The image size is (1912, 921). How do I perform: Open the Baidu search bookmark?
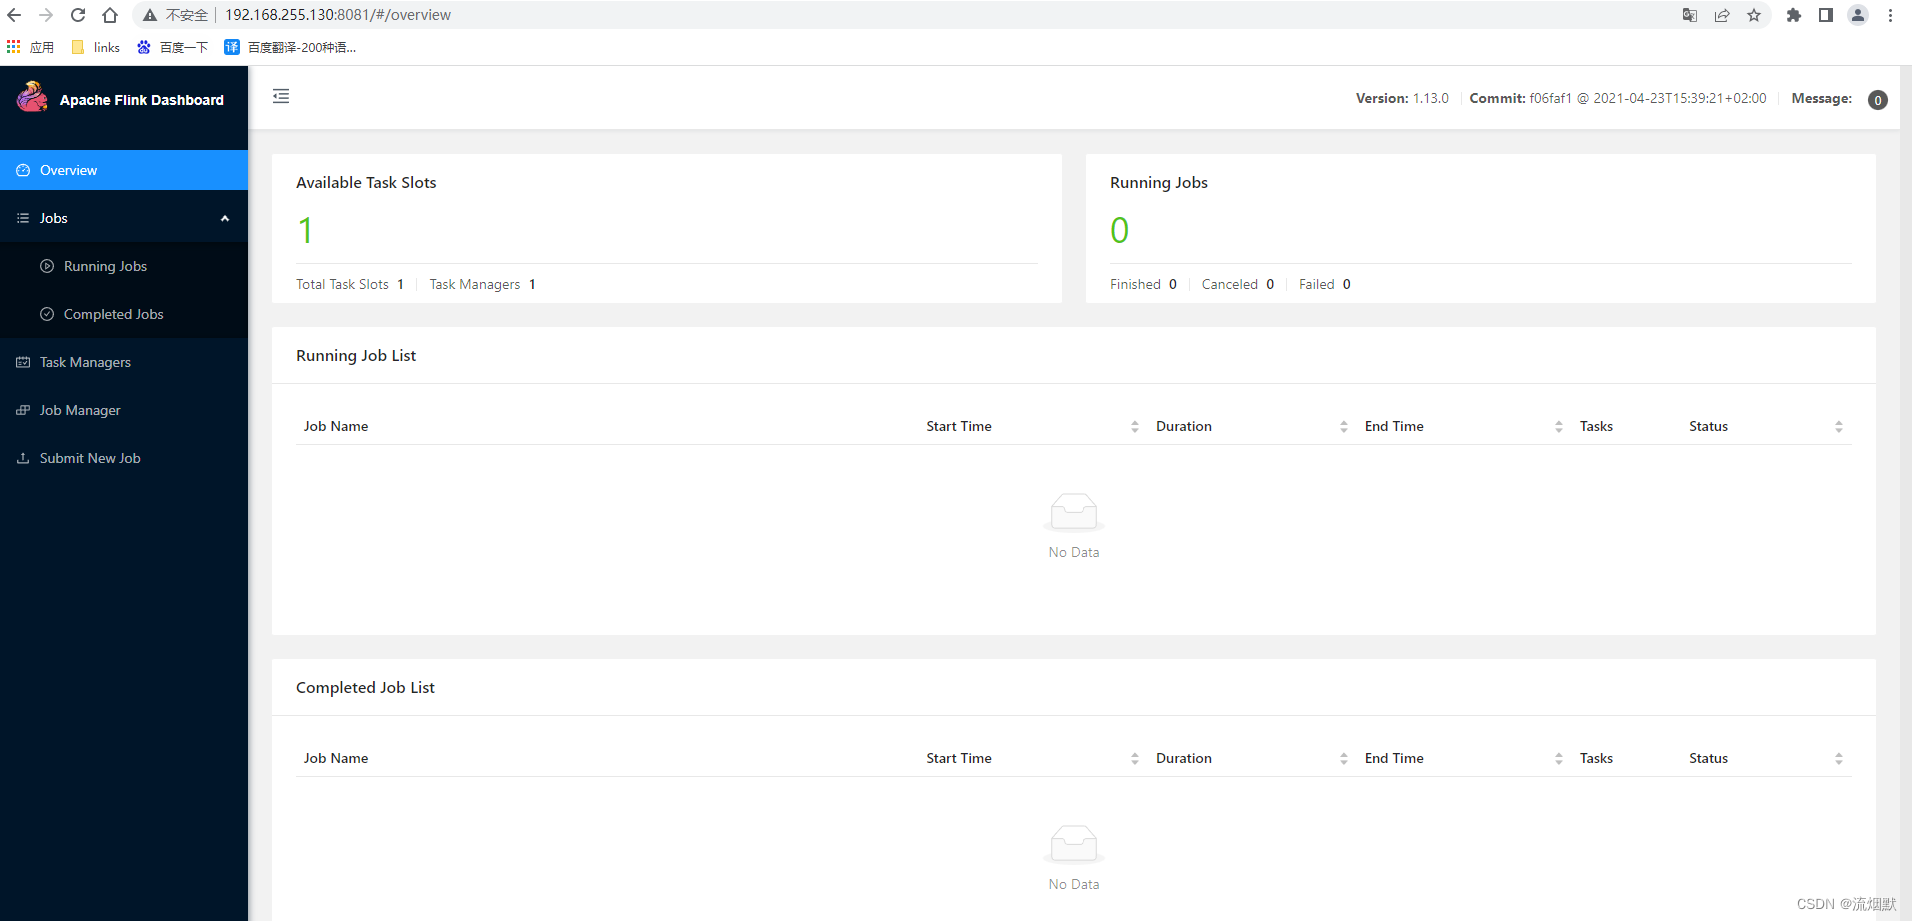(x=172, y=47)
